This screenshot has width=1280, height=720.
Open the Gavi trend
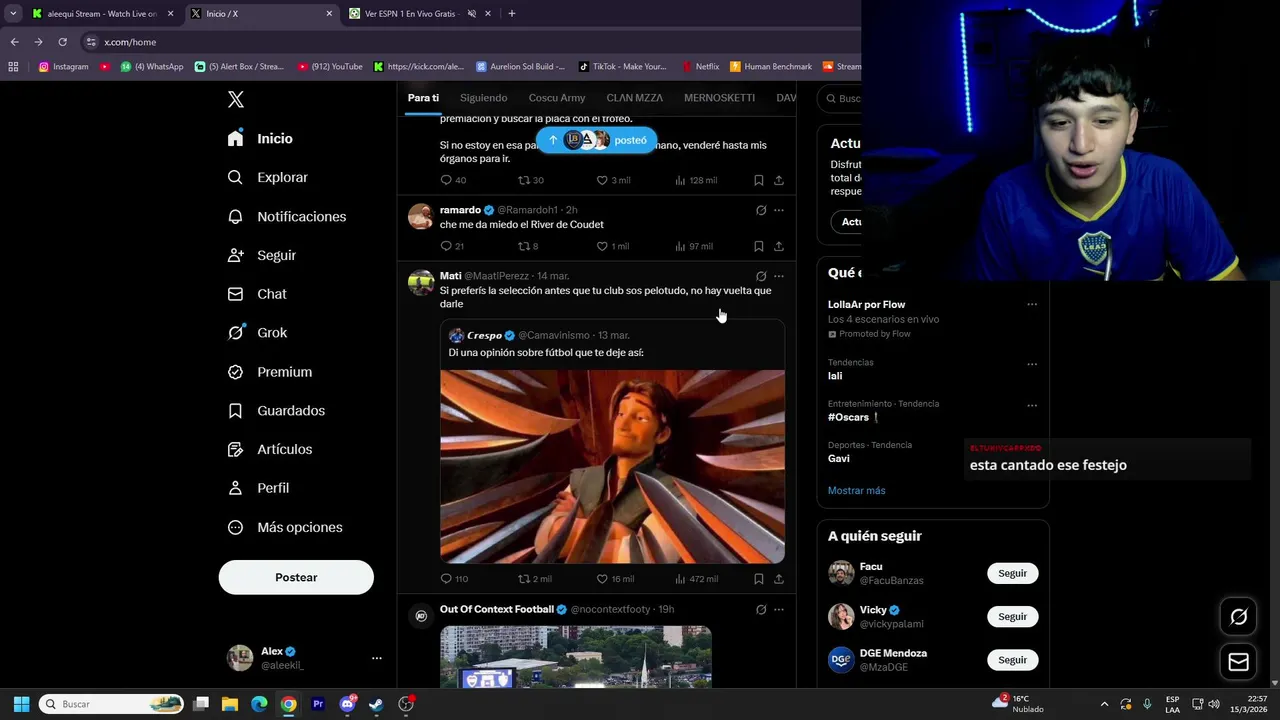pos(838,459)
